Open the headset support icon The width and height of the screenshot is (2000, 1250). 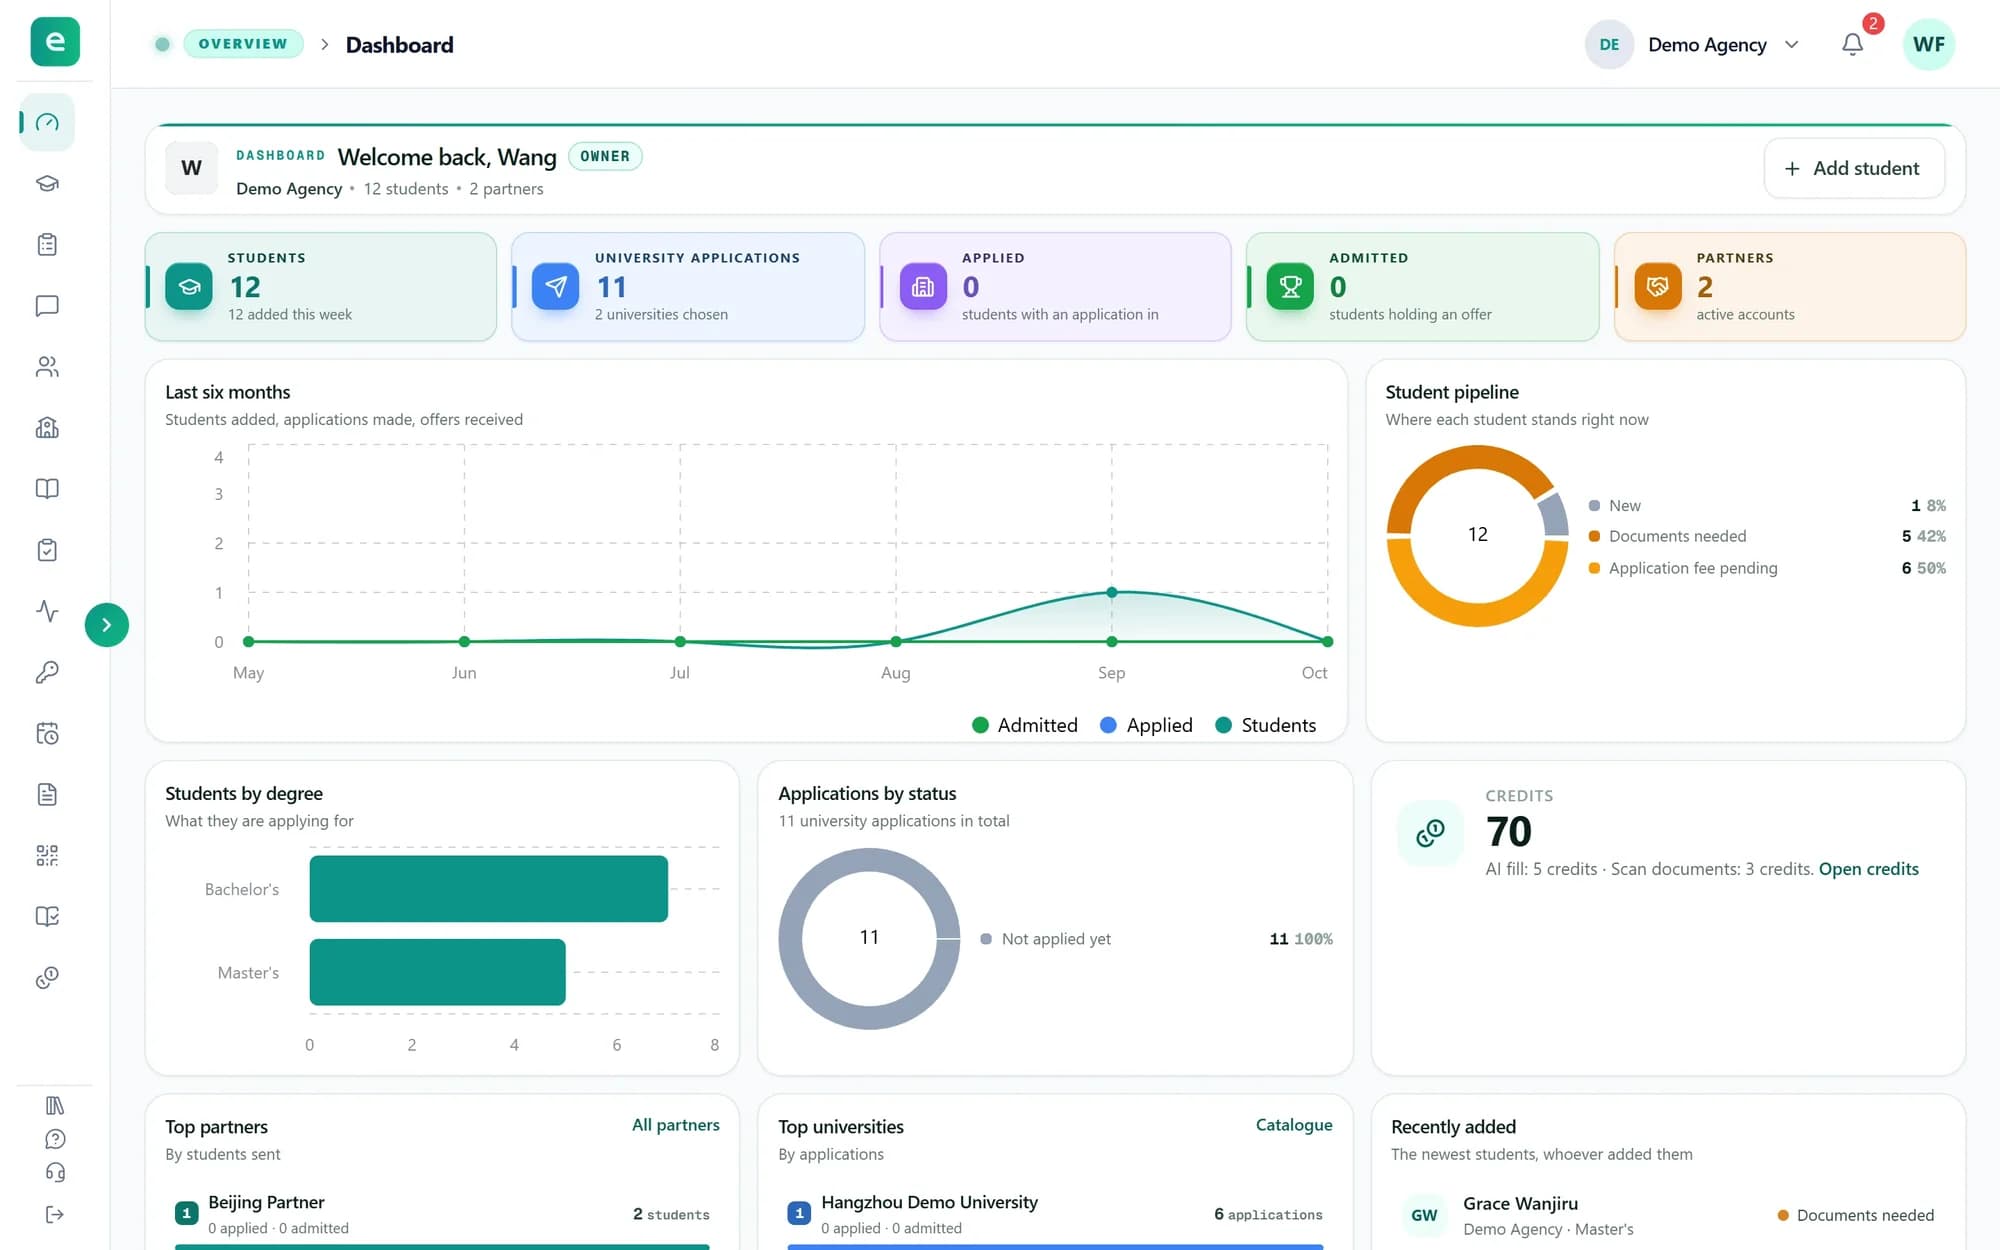(x=55, y=1172)
